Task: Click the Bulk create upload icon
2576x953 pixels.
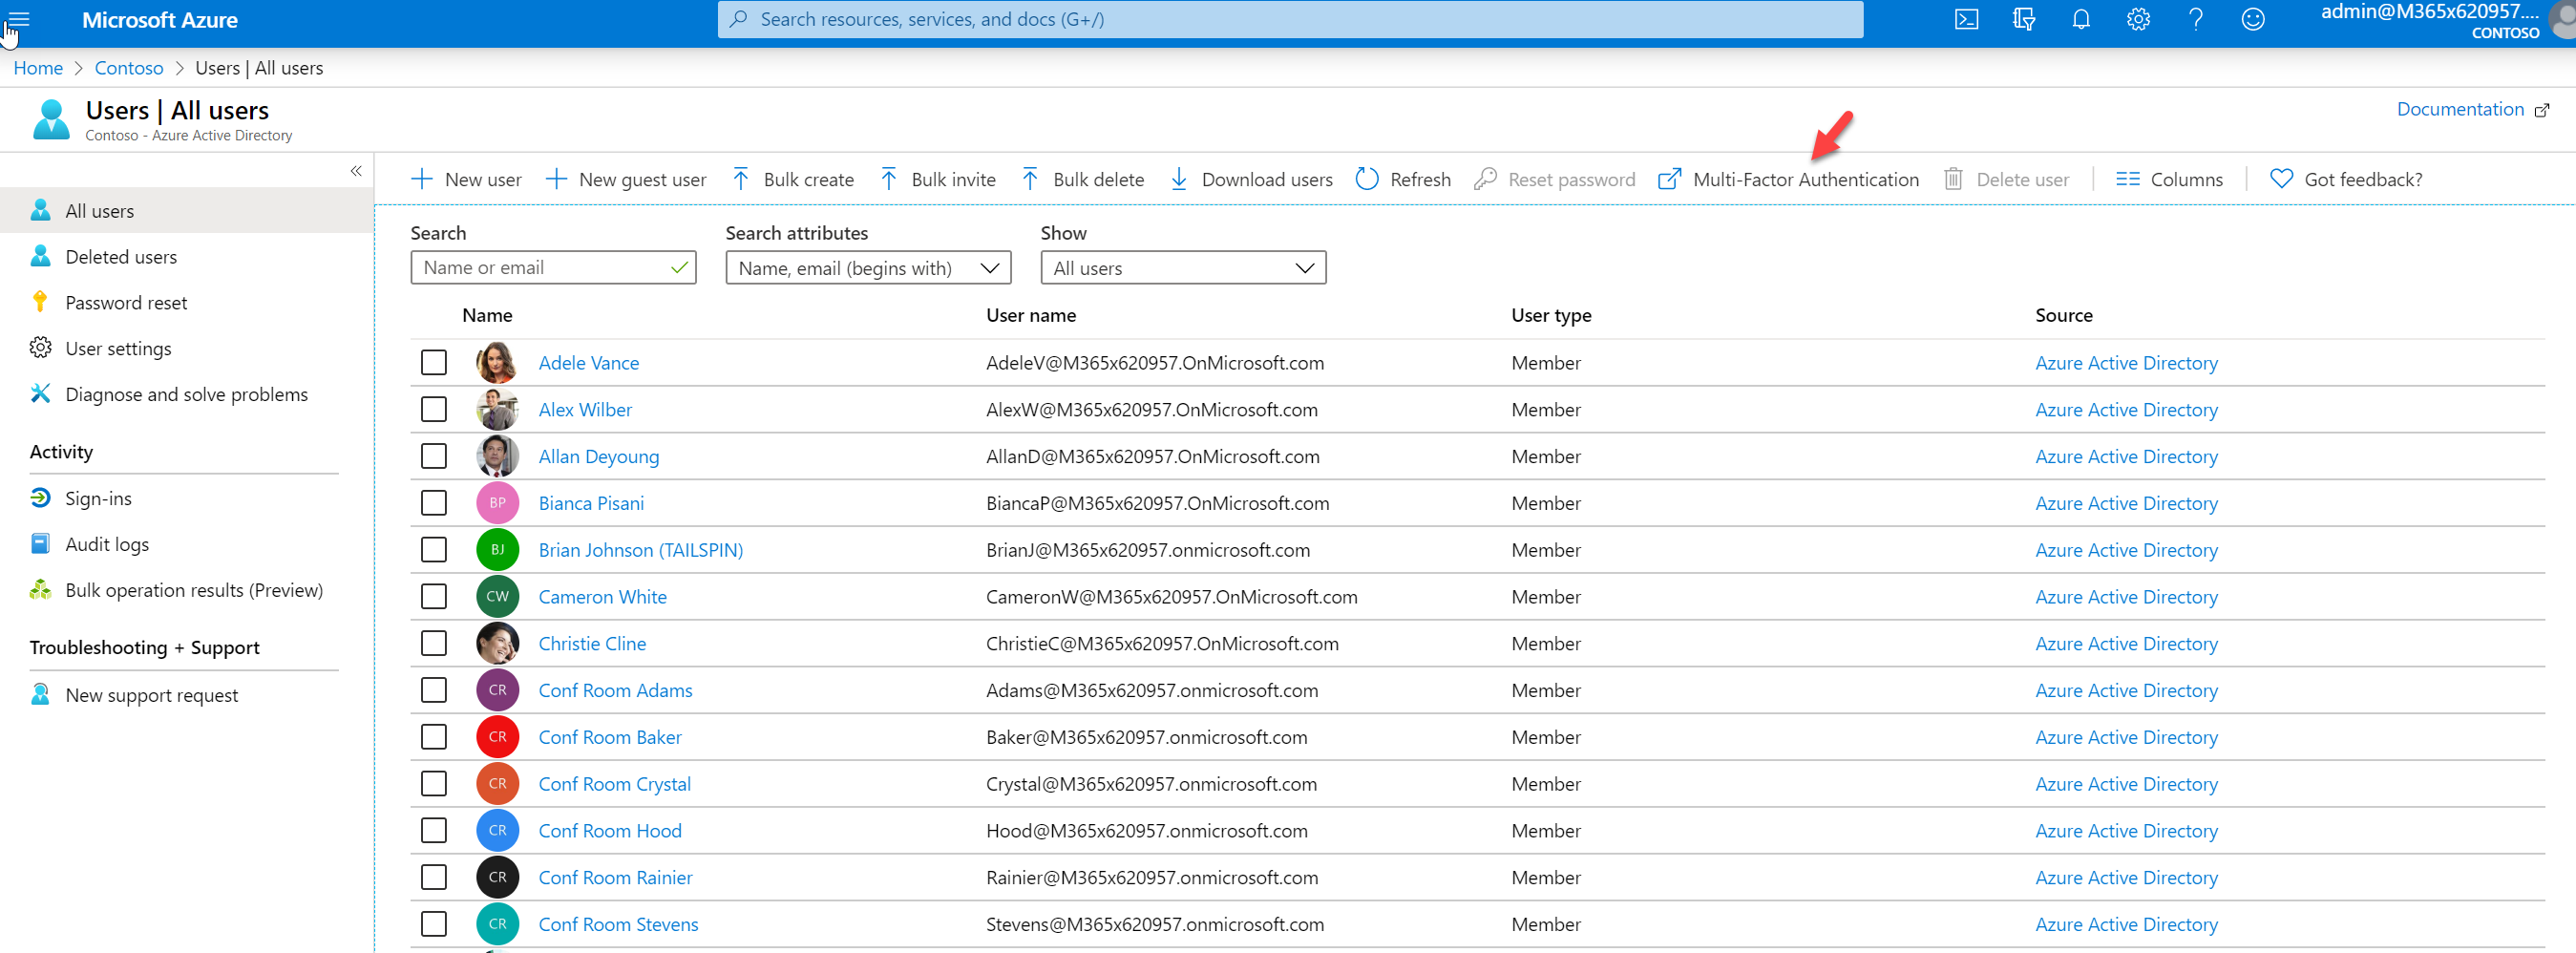Action: [740, 179]
